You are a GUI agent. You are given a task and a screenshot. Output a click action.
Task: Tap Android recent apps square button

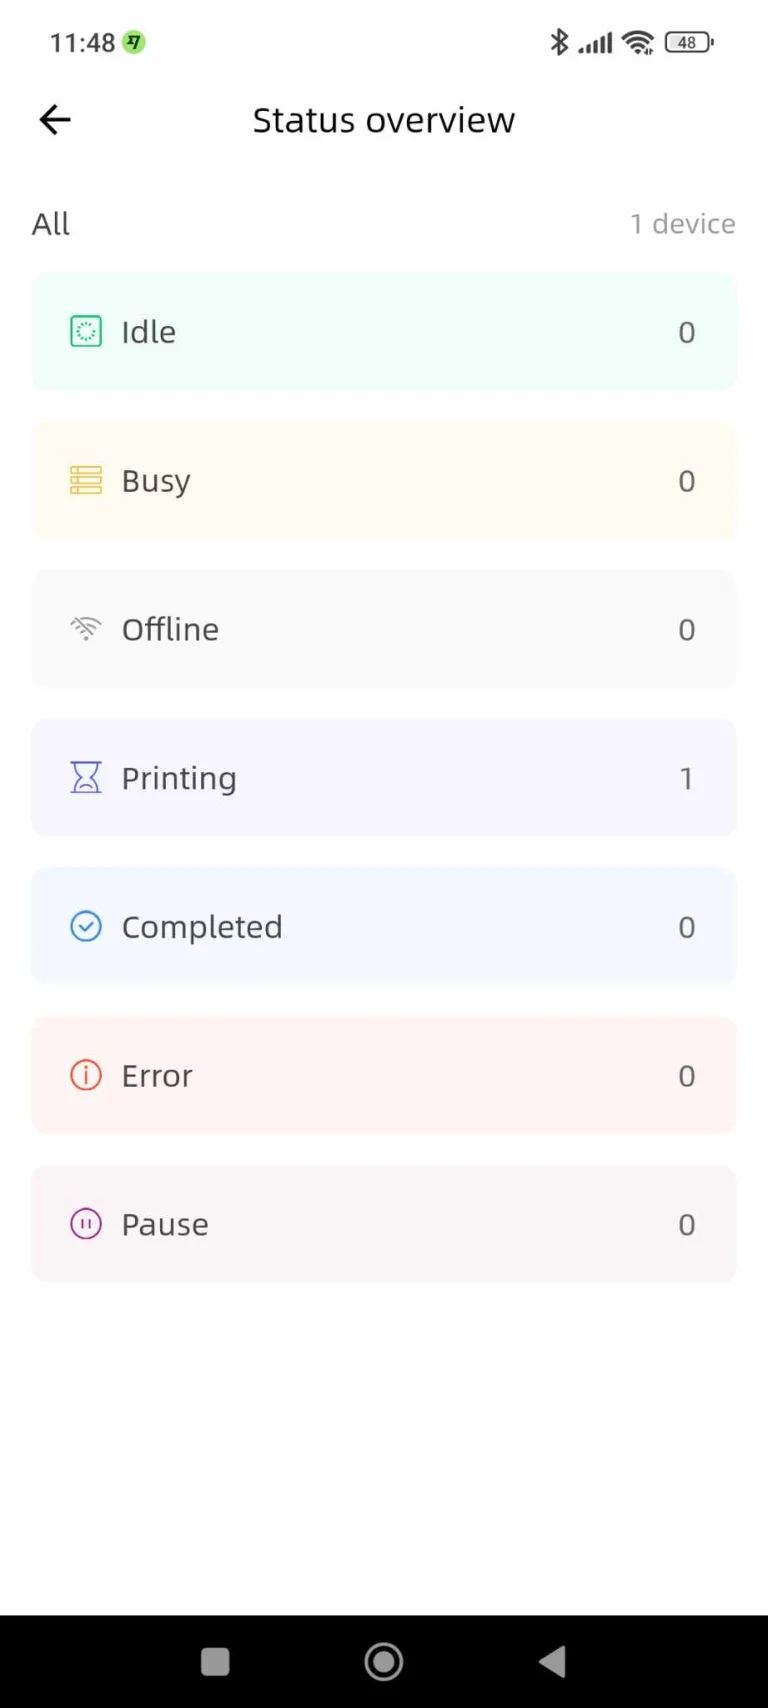click(x=215, y=1662)
